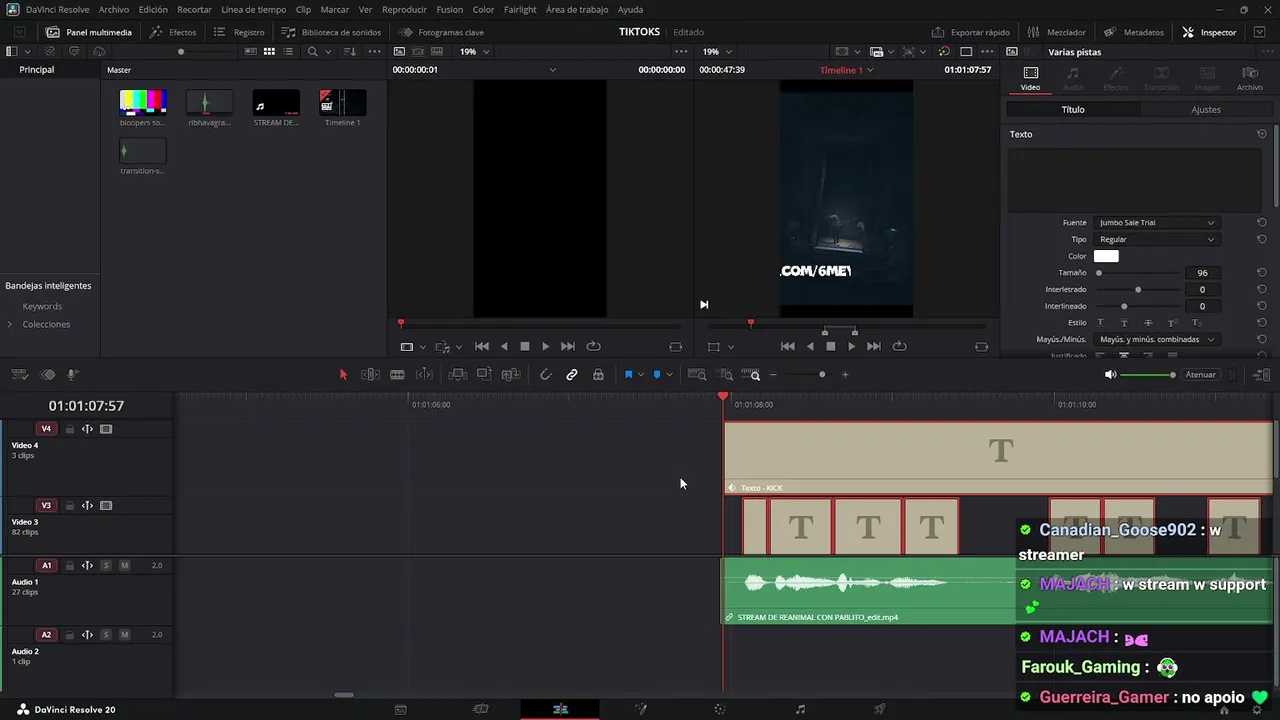This screenshot has height=720, width=1280.
Task: Mute the Audio 1 track
Action: tap(124, 566)
